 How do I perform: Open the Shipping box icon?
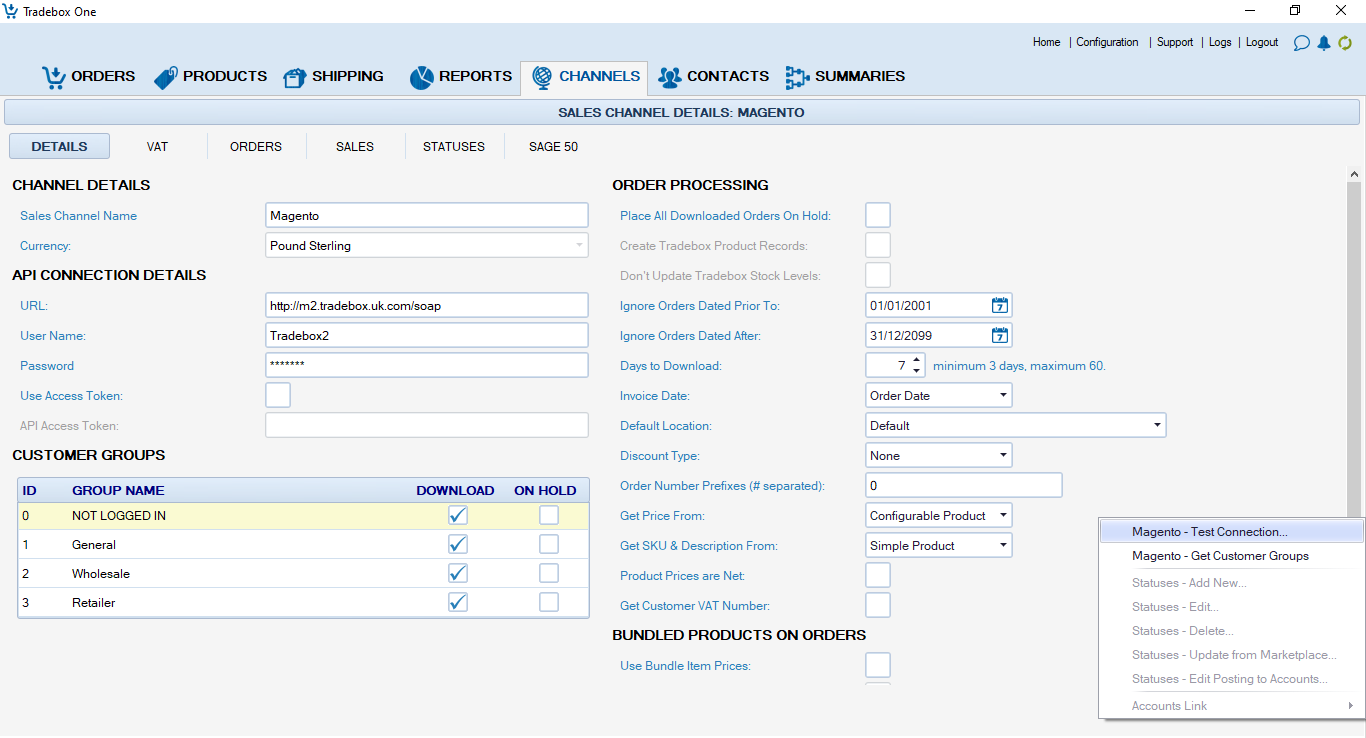294,78
